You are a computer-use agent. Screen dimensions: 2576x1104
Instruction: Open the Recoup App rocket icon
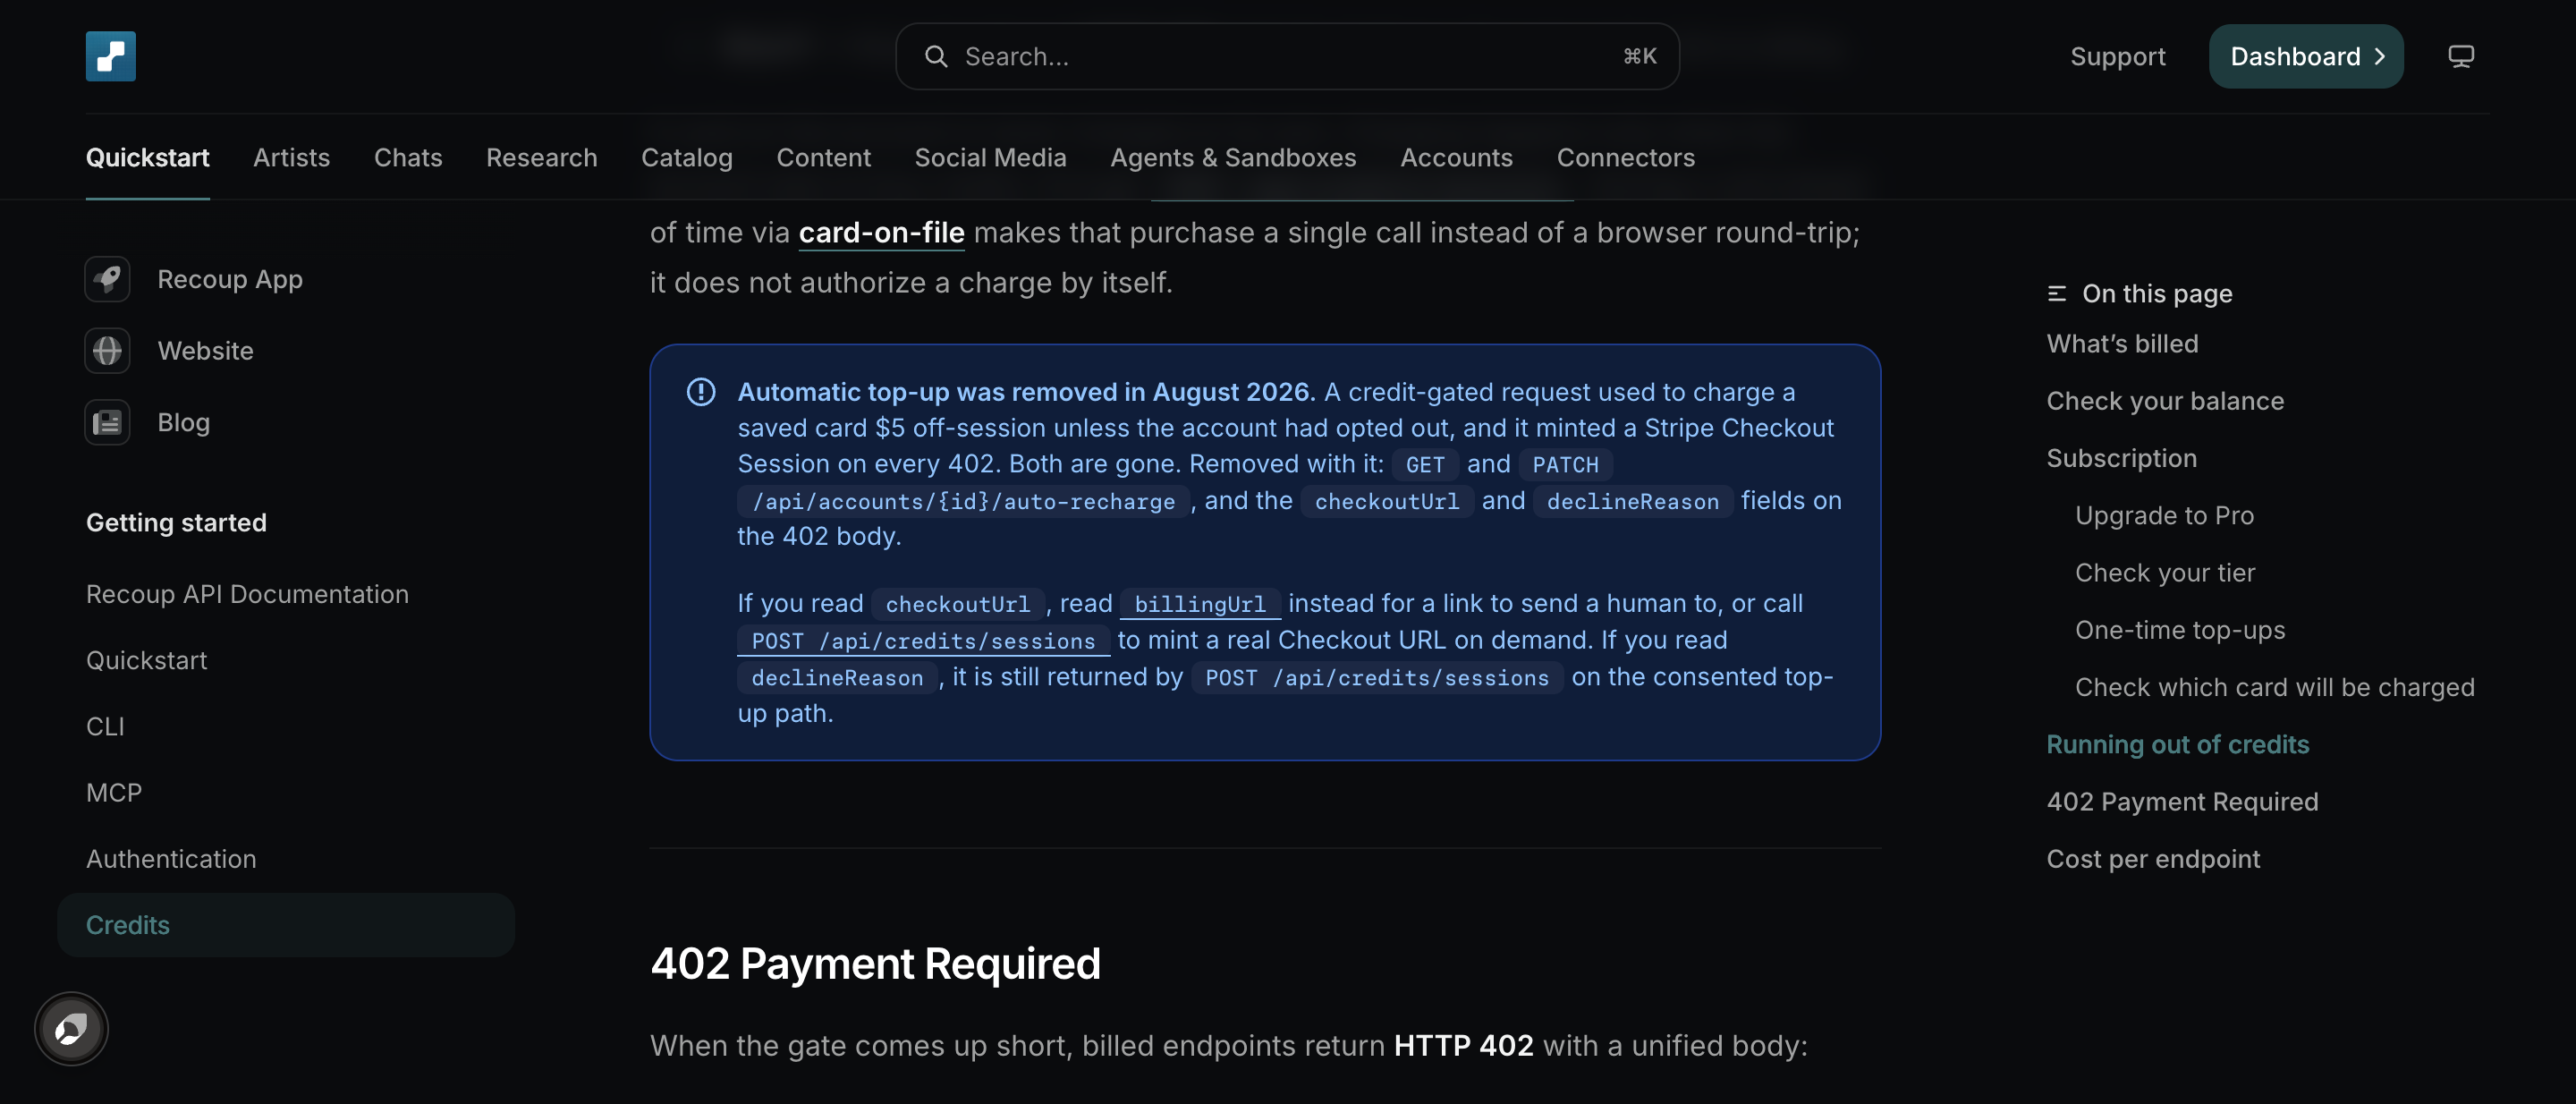pos(107,279)
